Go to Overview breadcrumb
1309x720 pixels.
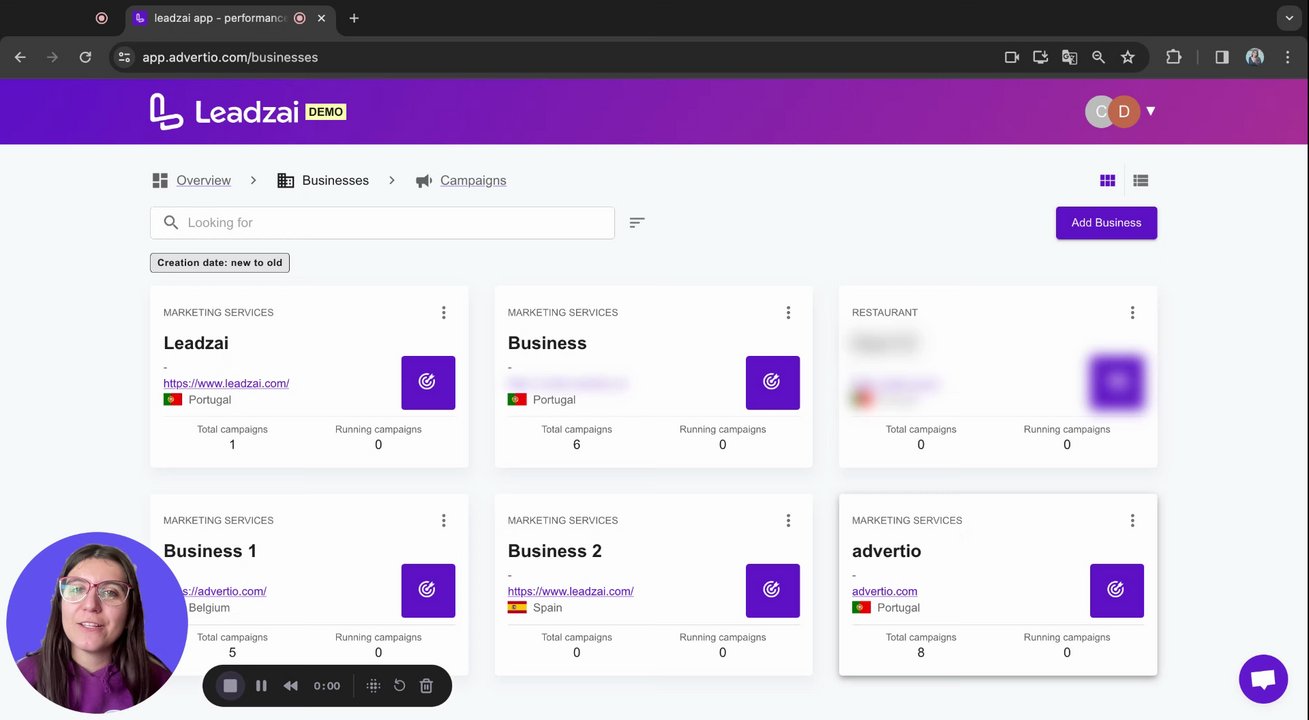(x=204, y=181)
